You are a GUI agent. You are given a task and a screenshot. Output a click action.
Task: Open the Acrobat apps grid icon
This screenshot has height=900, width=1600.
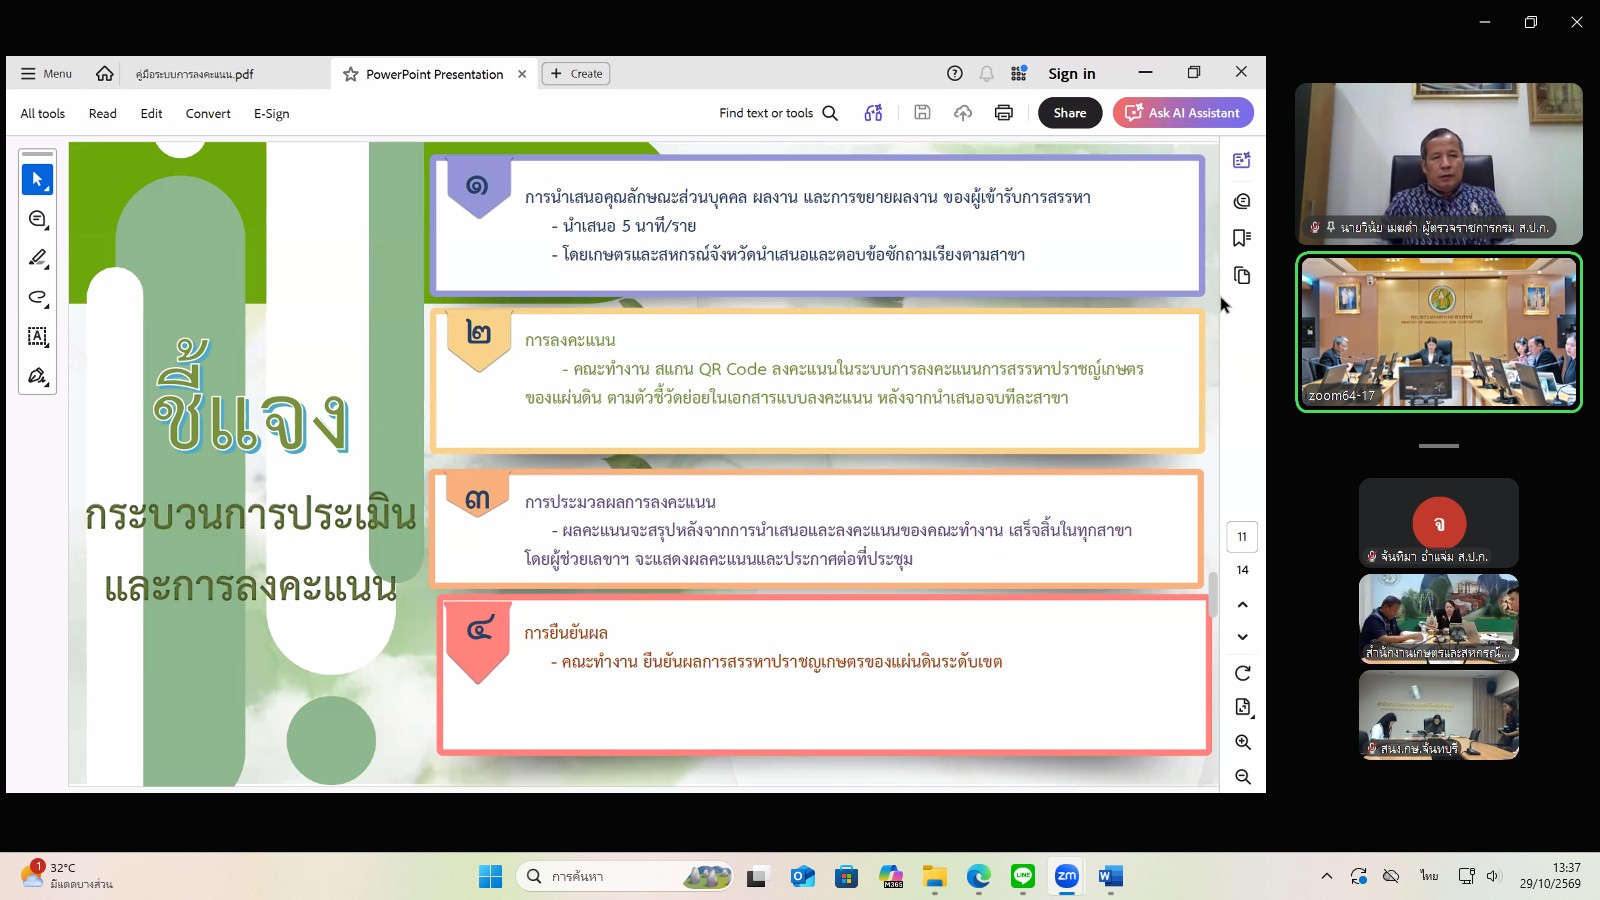1019,73
